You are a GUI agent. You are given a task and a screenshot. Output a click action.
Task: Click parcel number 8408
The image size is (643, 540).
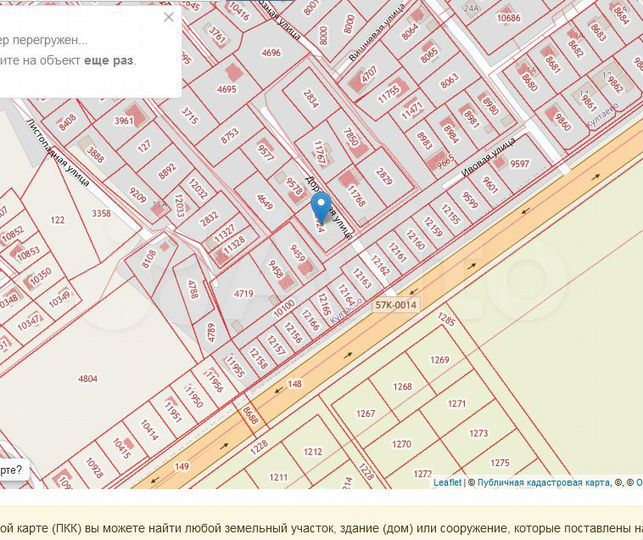tap(67, 122)
